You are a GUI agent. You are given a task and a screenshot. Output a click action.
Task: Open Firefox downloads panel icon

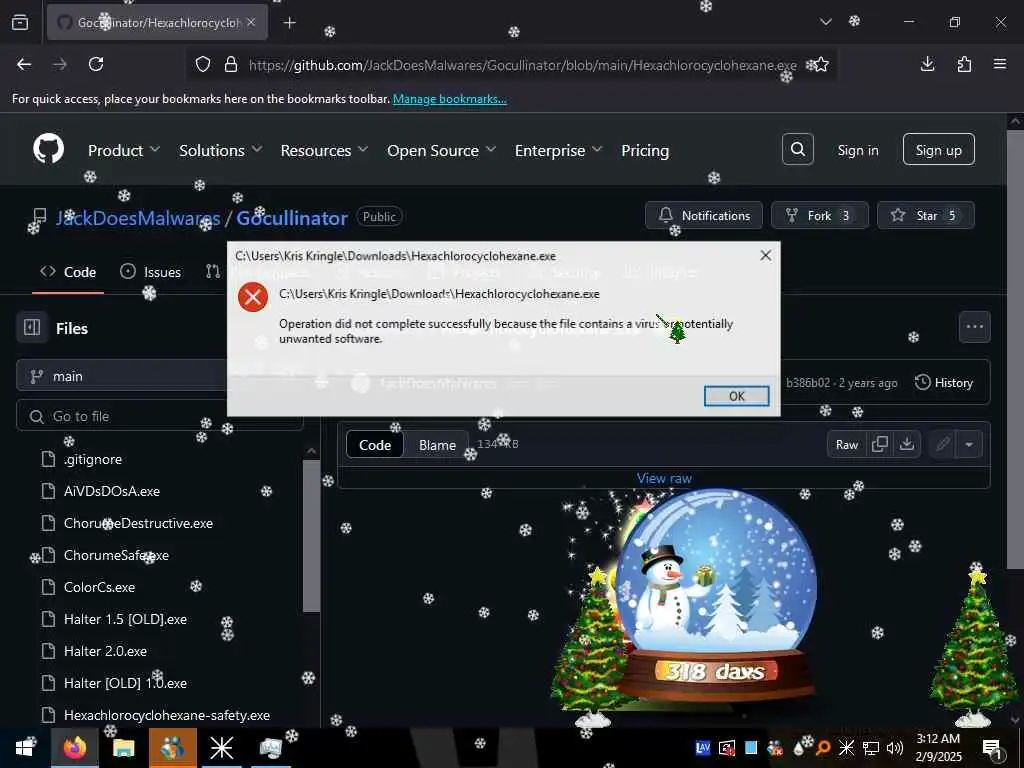927,64
